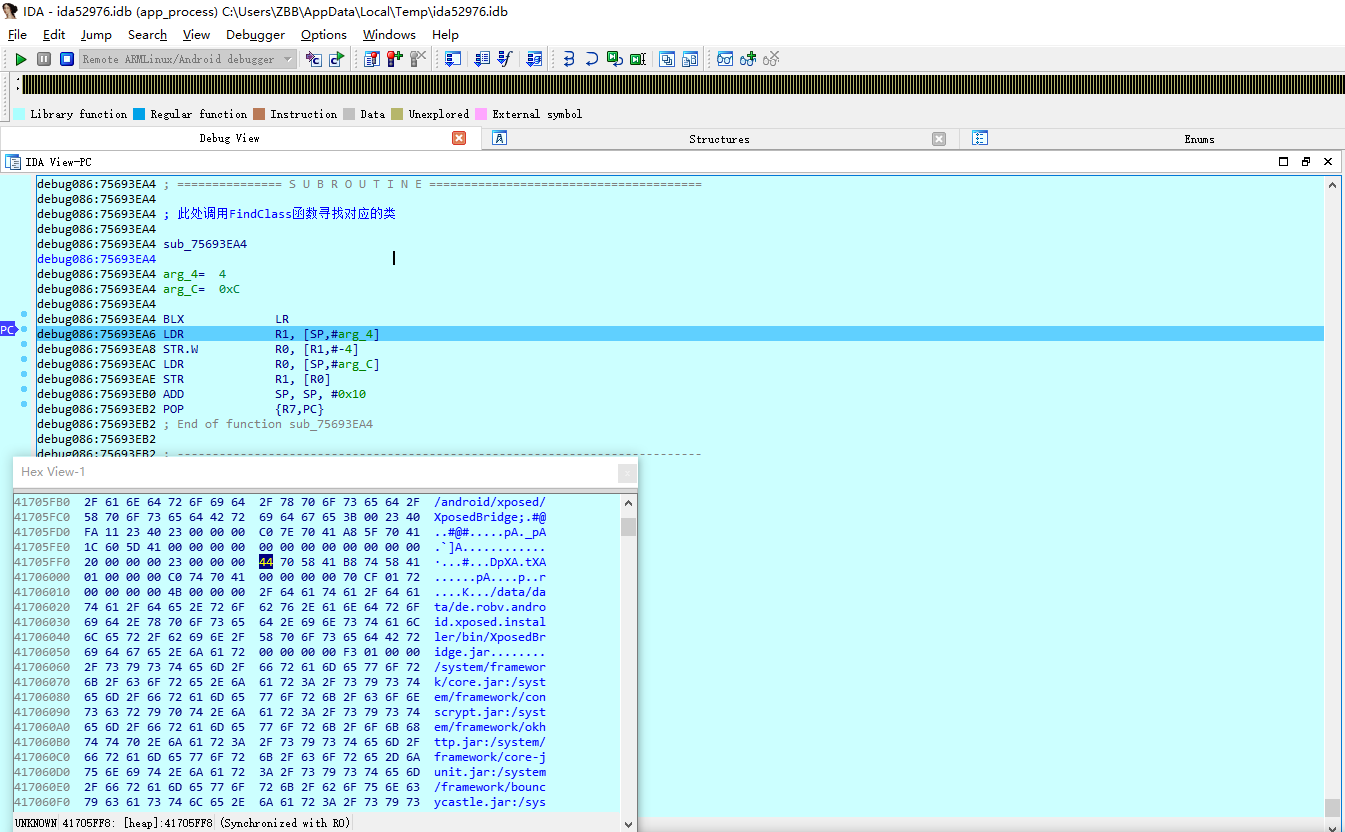Open the Options menu

pyautogui.click(x=324, y=35)
